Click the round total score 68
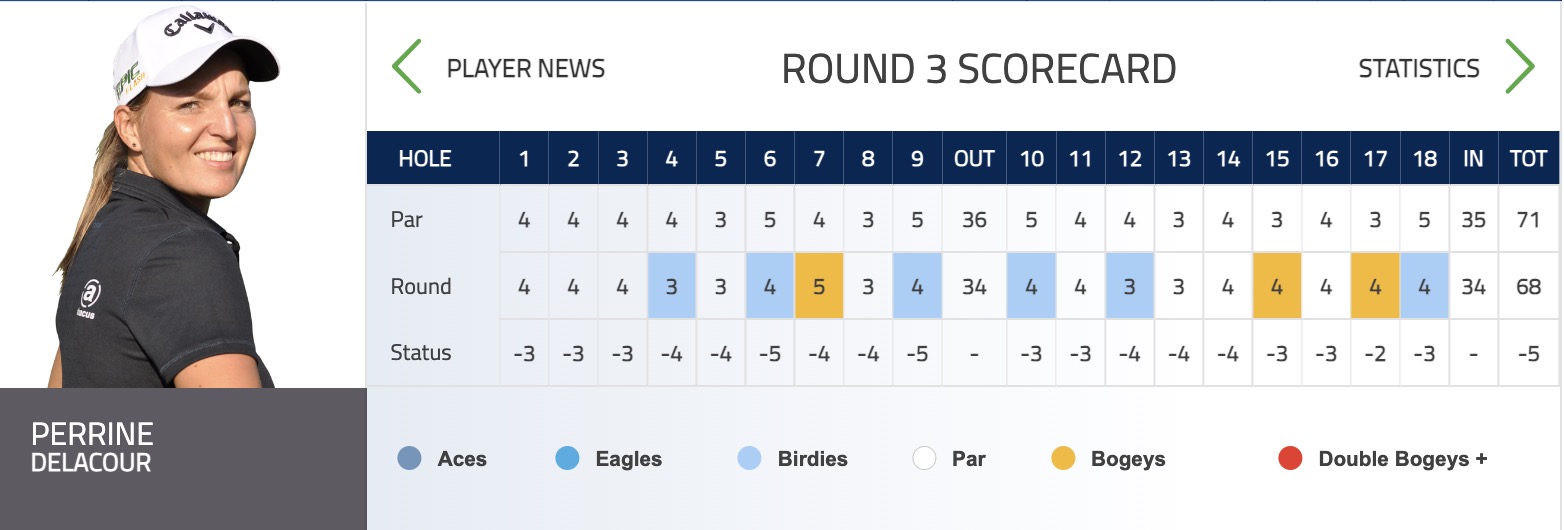The image size is (1564, 530). point(1529,286)
